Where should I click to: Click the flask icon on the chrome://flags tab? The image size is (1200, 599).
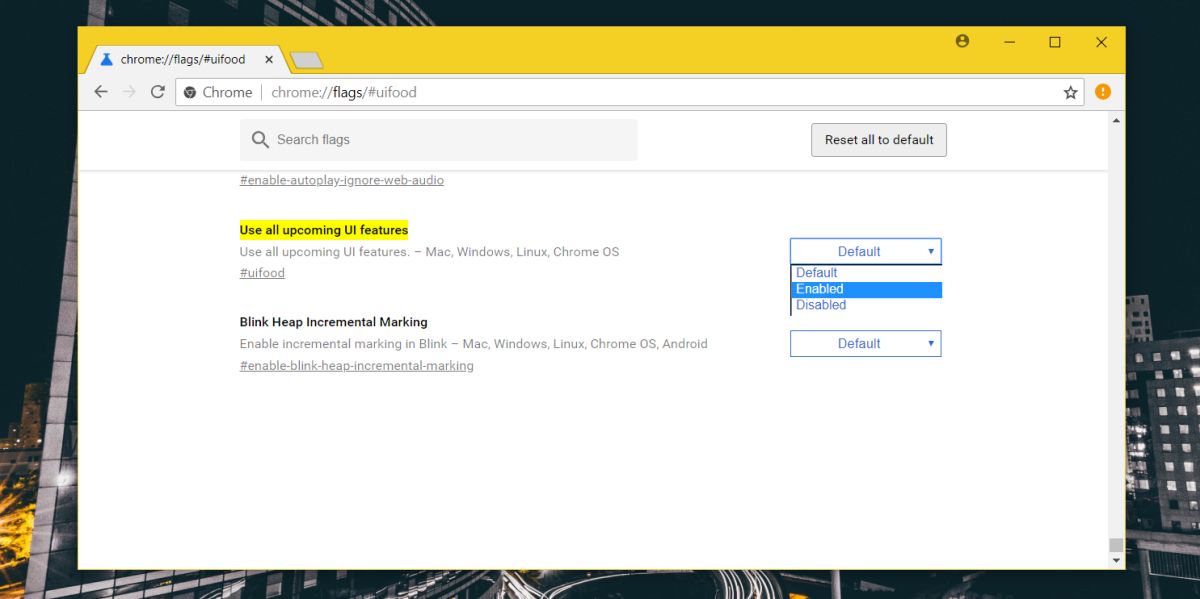(x=107, y=59)
